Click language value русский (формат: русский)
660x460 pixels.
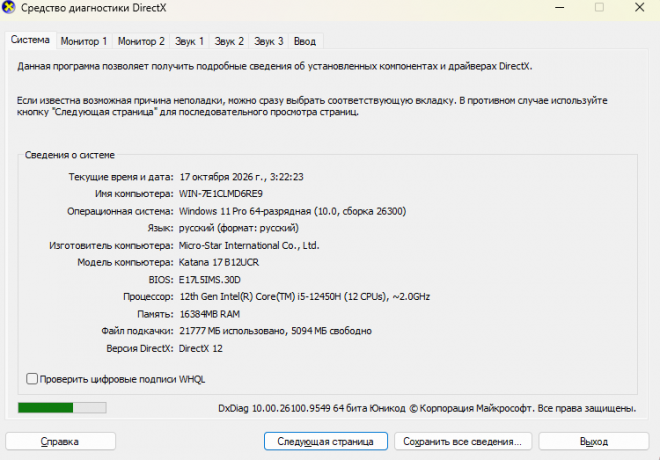click(239, 228)
